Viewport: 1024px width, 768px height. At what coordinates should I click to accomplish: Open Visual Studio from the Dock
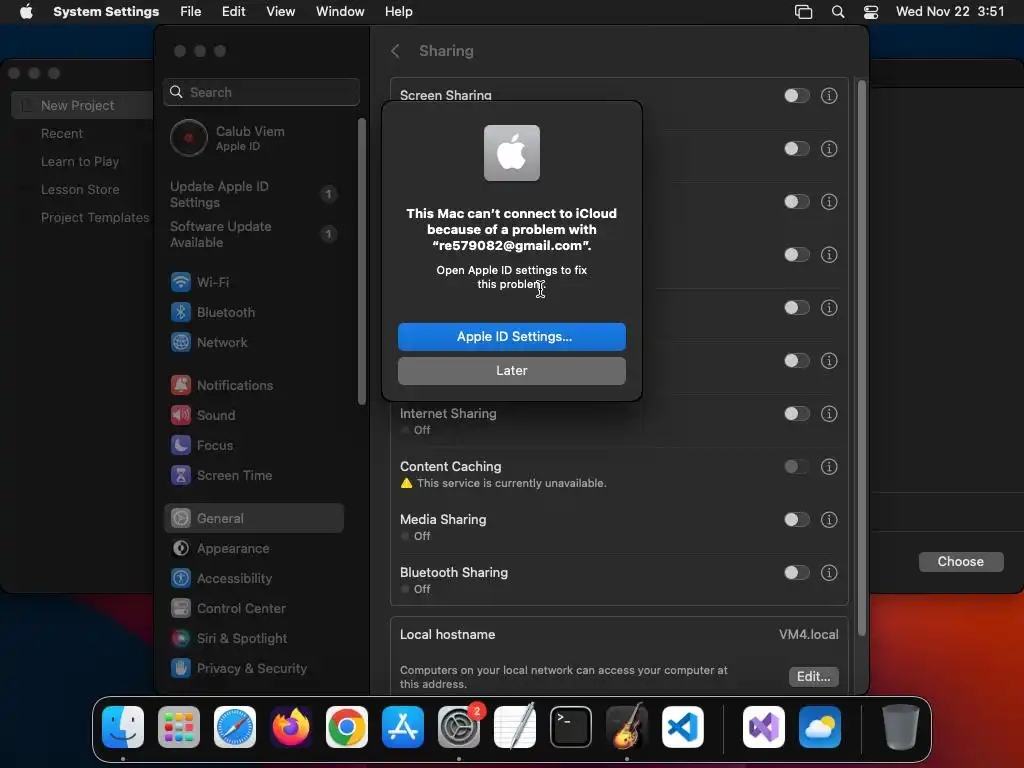coord(764,727)
